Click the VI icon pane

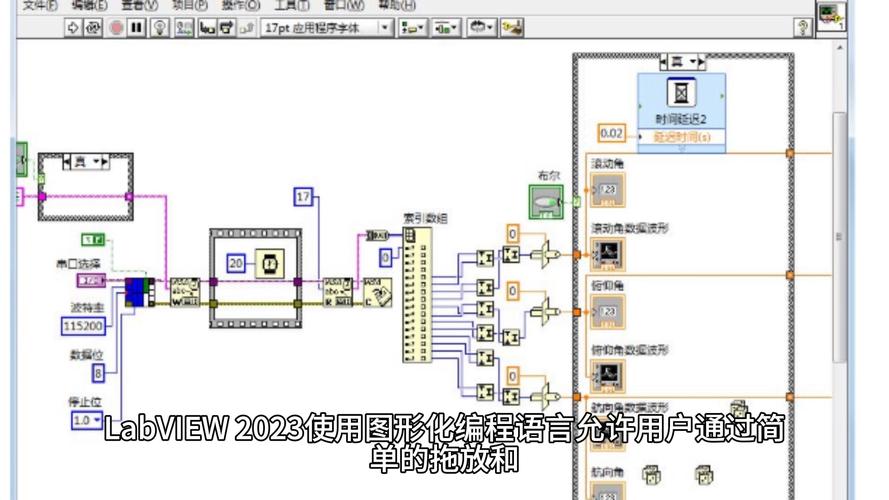[x=831, y=18]
